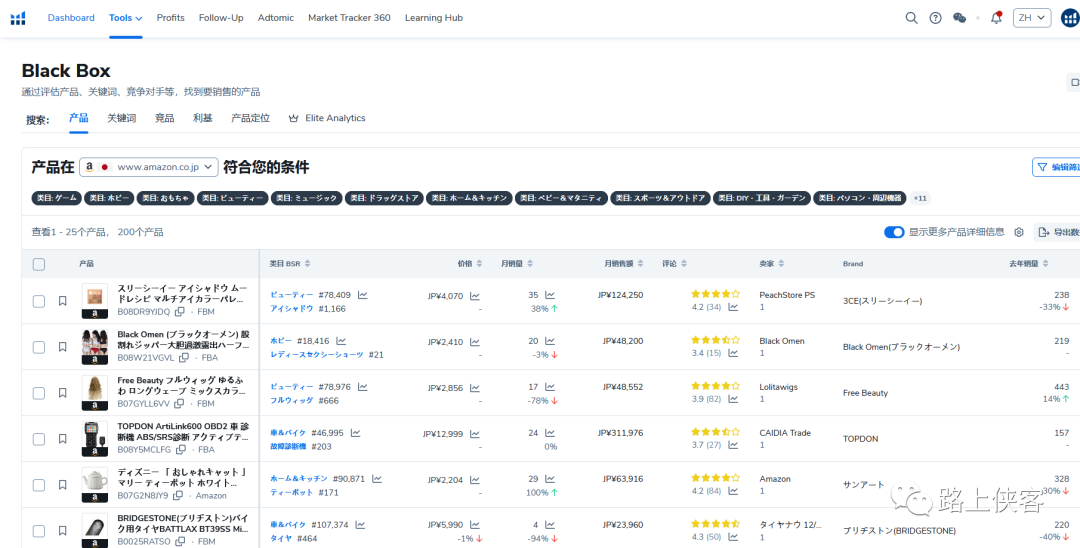Click the 导出数据 export button
The width and height of the screenshot is (1080, 548).
tap(1057, 233)
